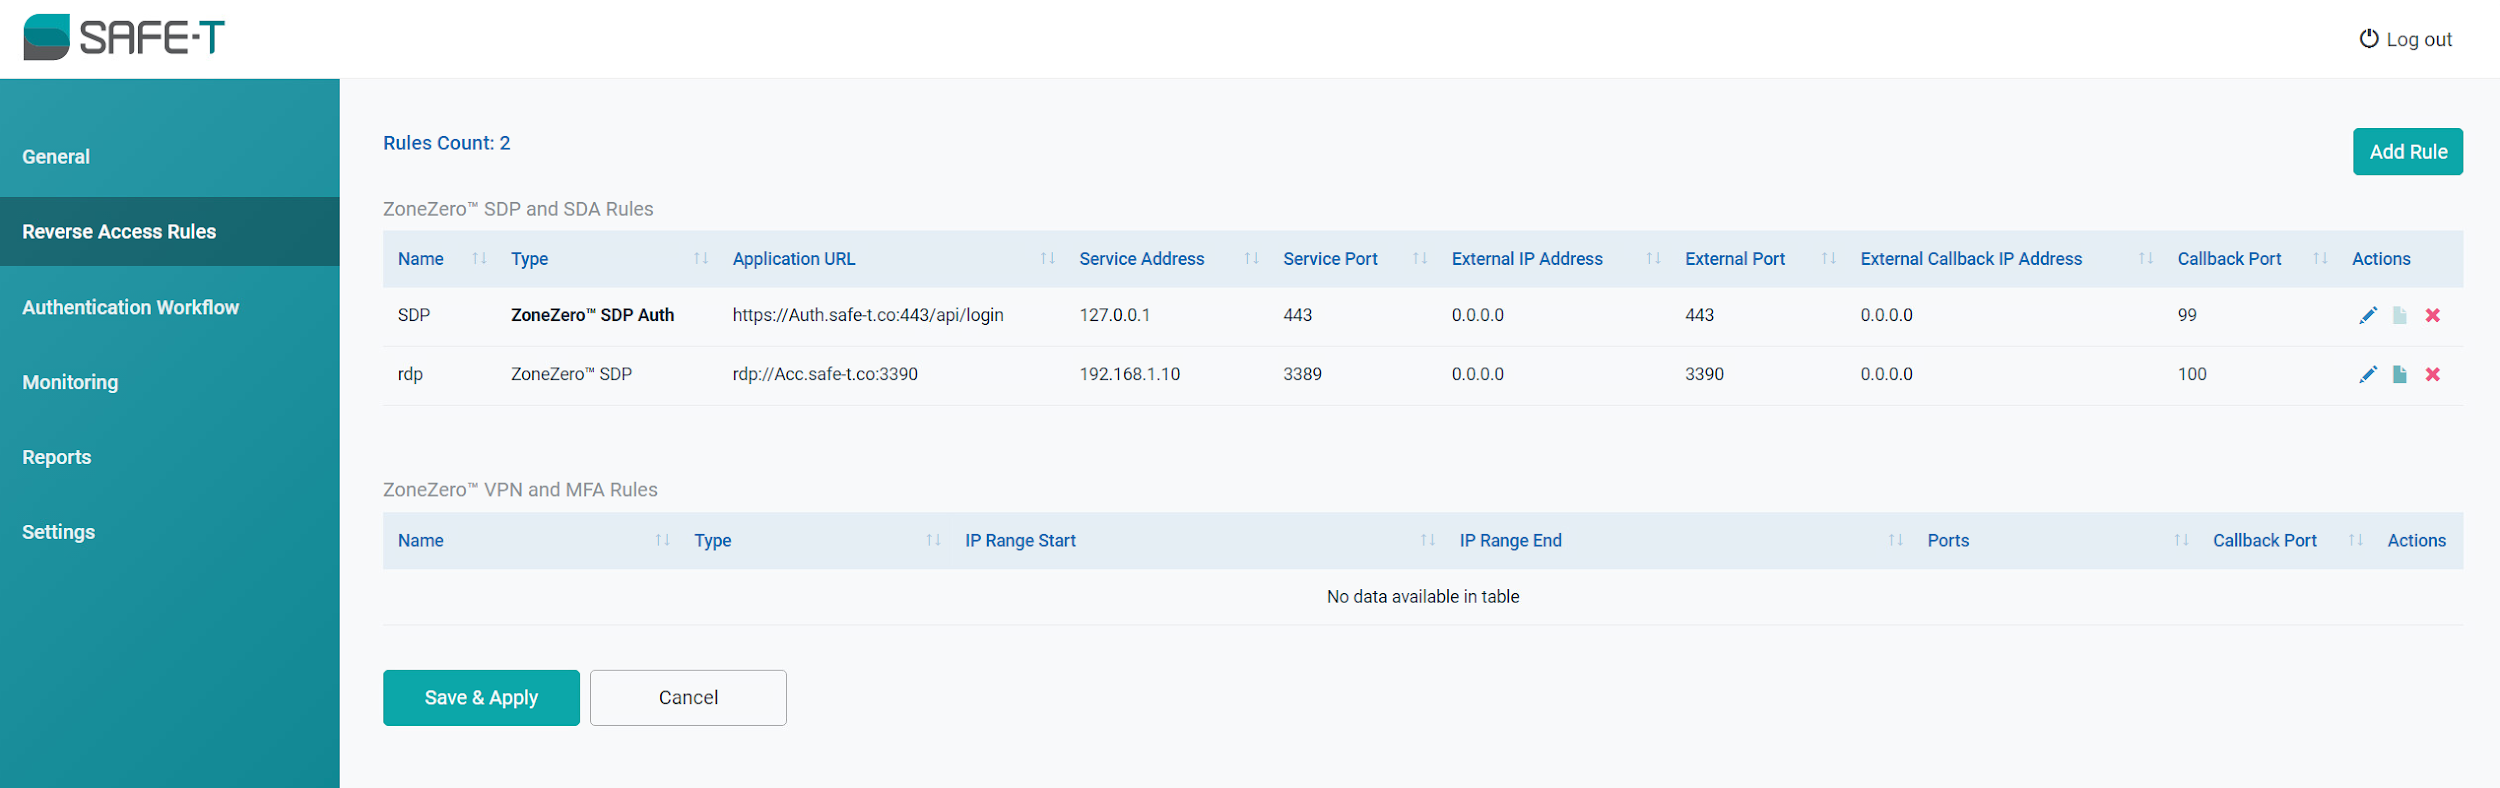Open the General section
The width and height of the screenshot is (2500, 788).
pyautogui.click(x=56, y=157)
